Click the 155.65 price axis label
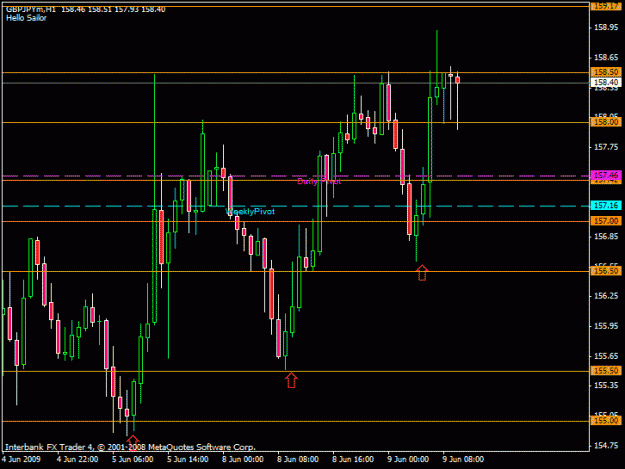 coord(606,356)
